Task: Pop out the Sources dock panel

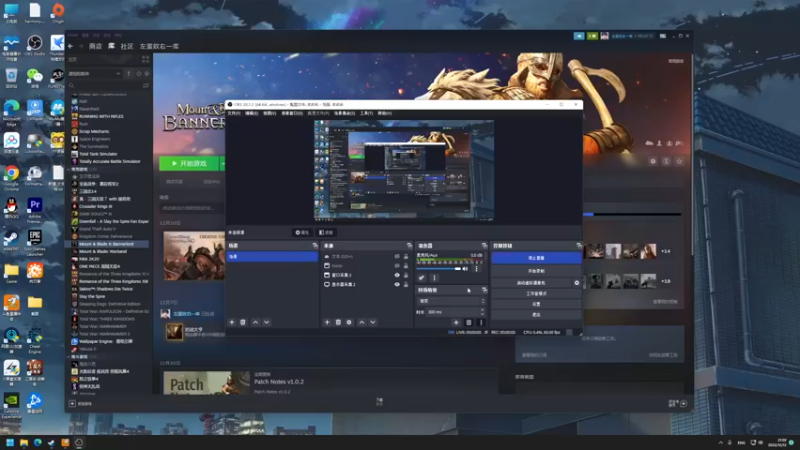Action: click(x=409, y=246)
